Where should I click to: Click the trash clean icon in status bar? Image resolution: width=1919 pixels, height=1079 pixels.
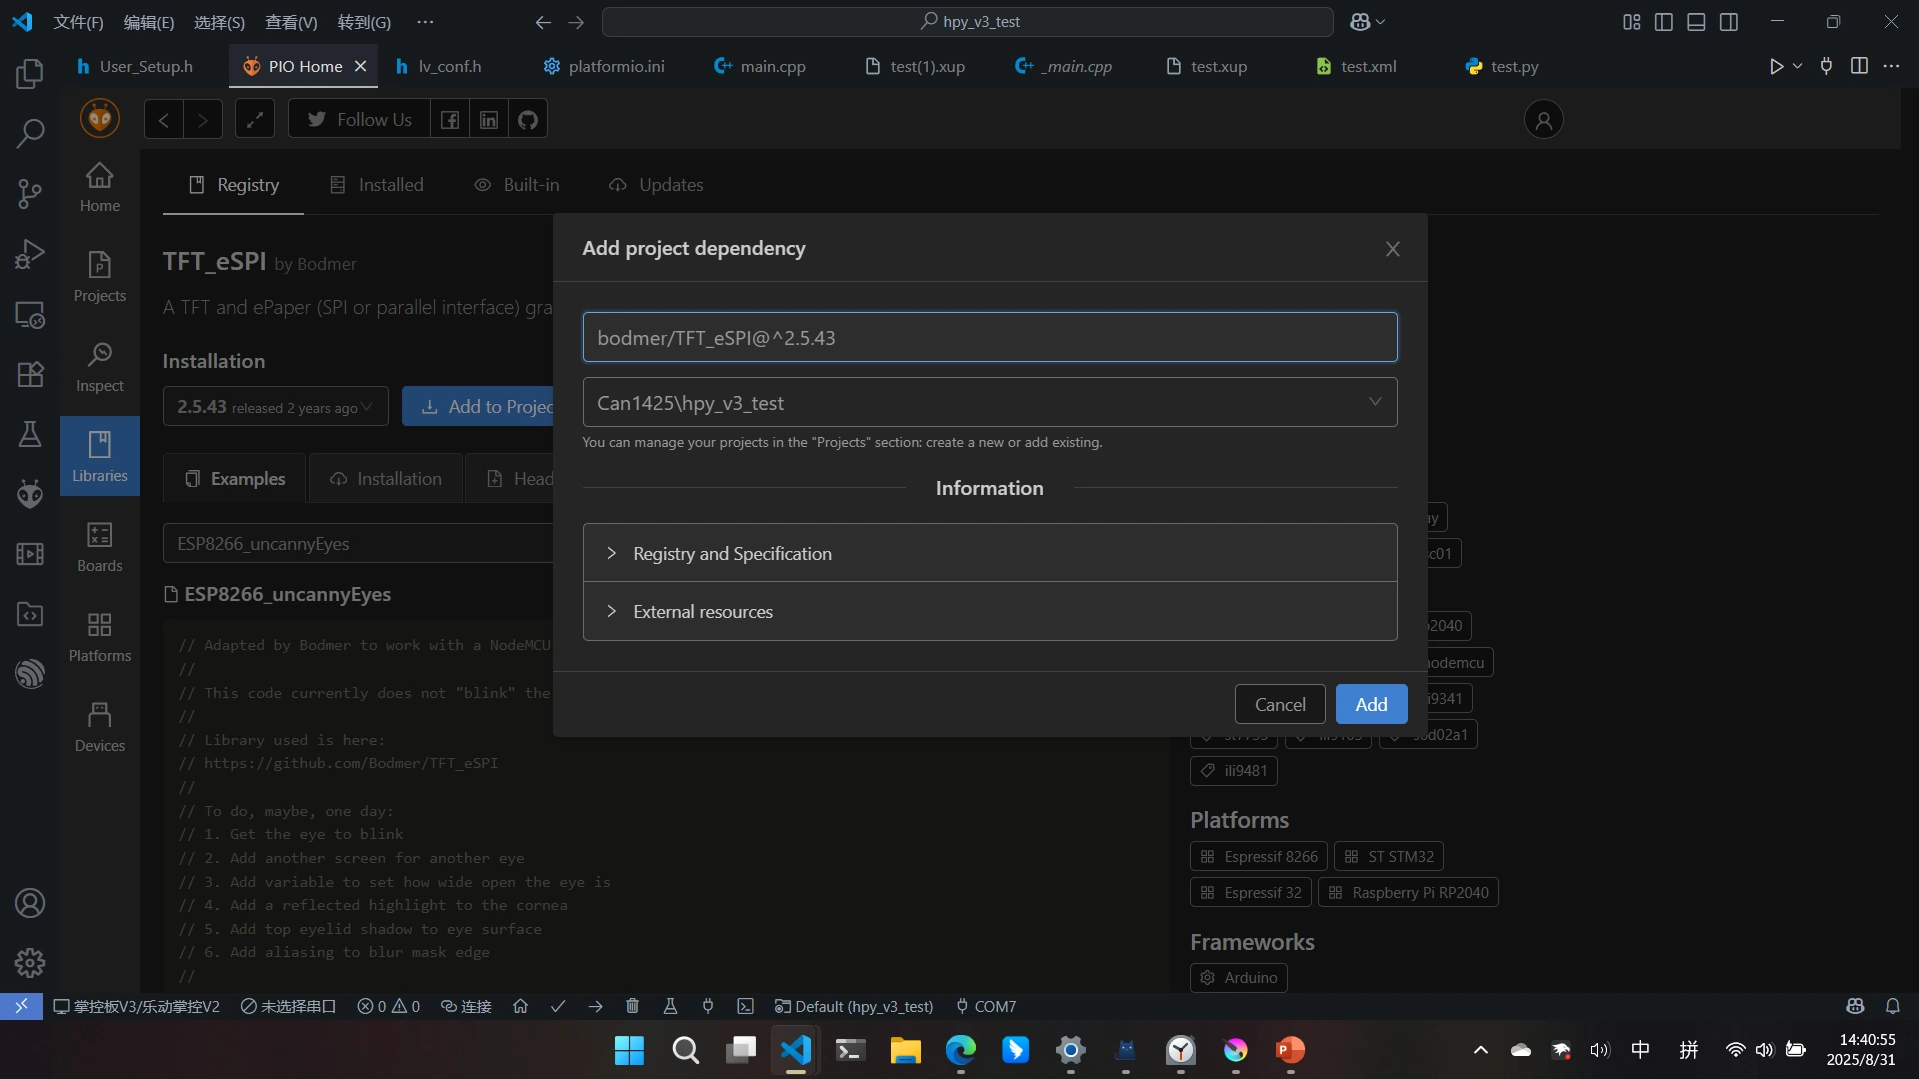pyautogui.click(x=632, y=1006)
